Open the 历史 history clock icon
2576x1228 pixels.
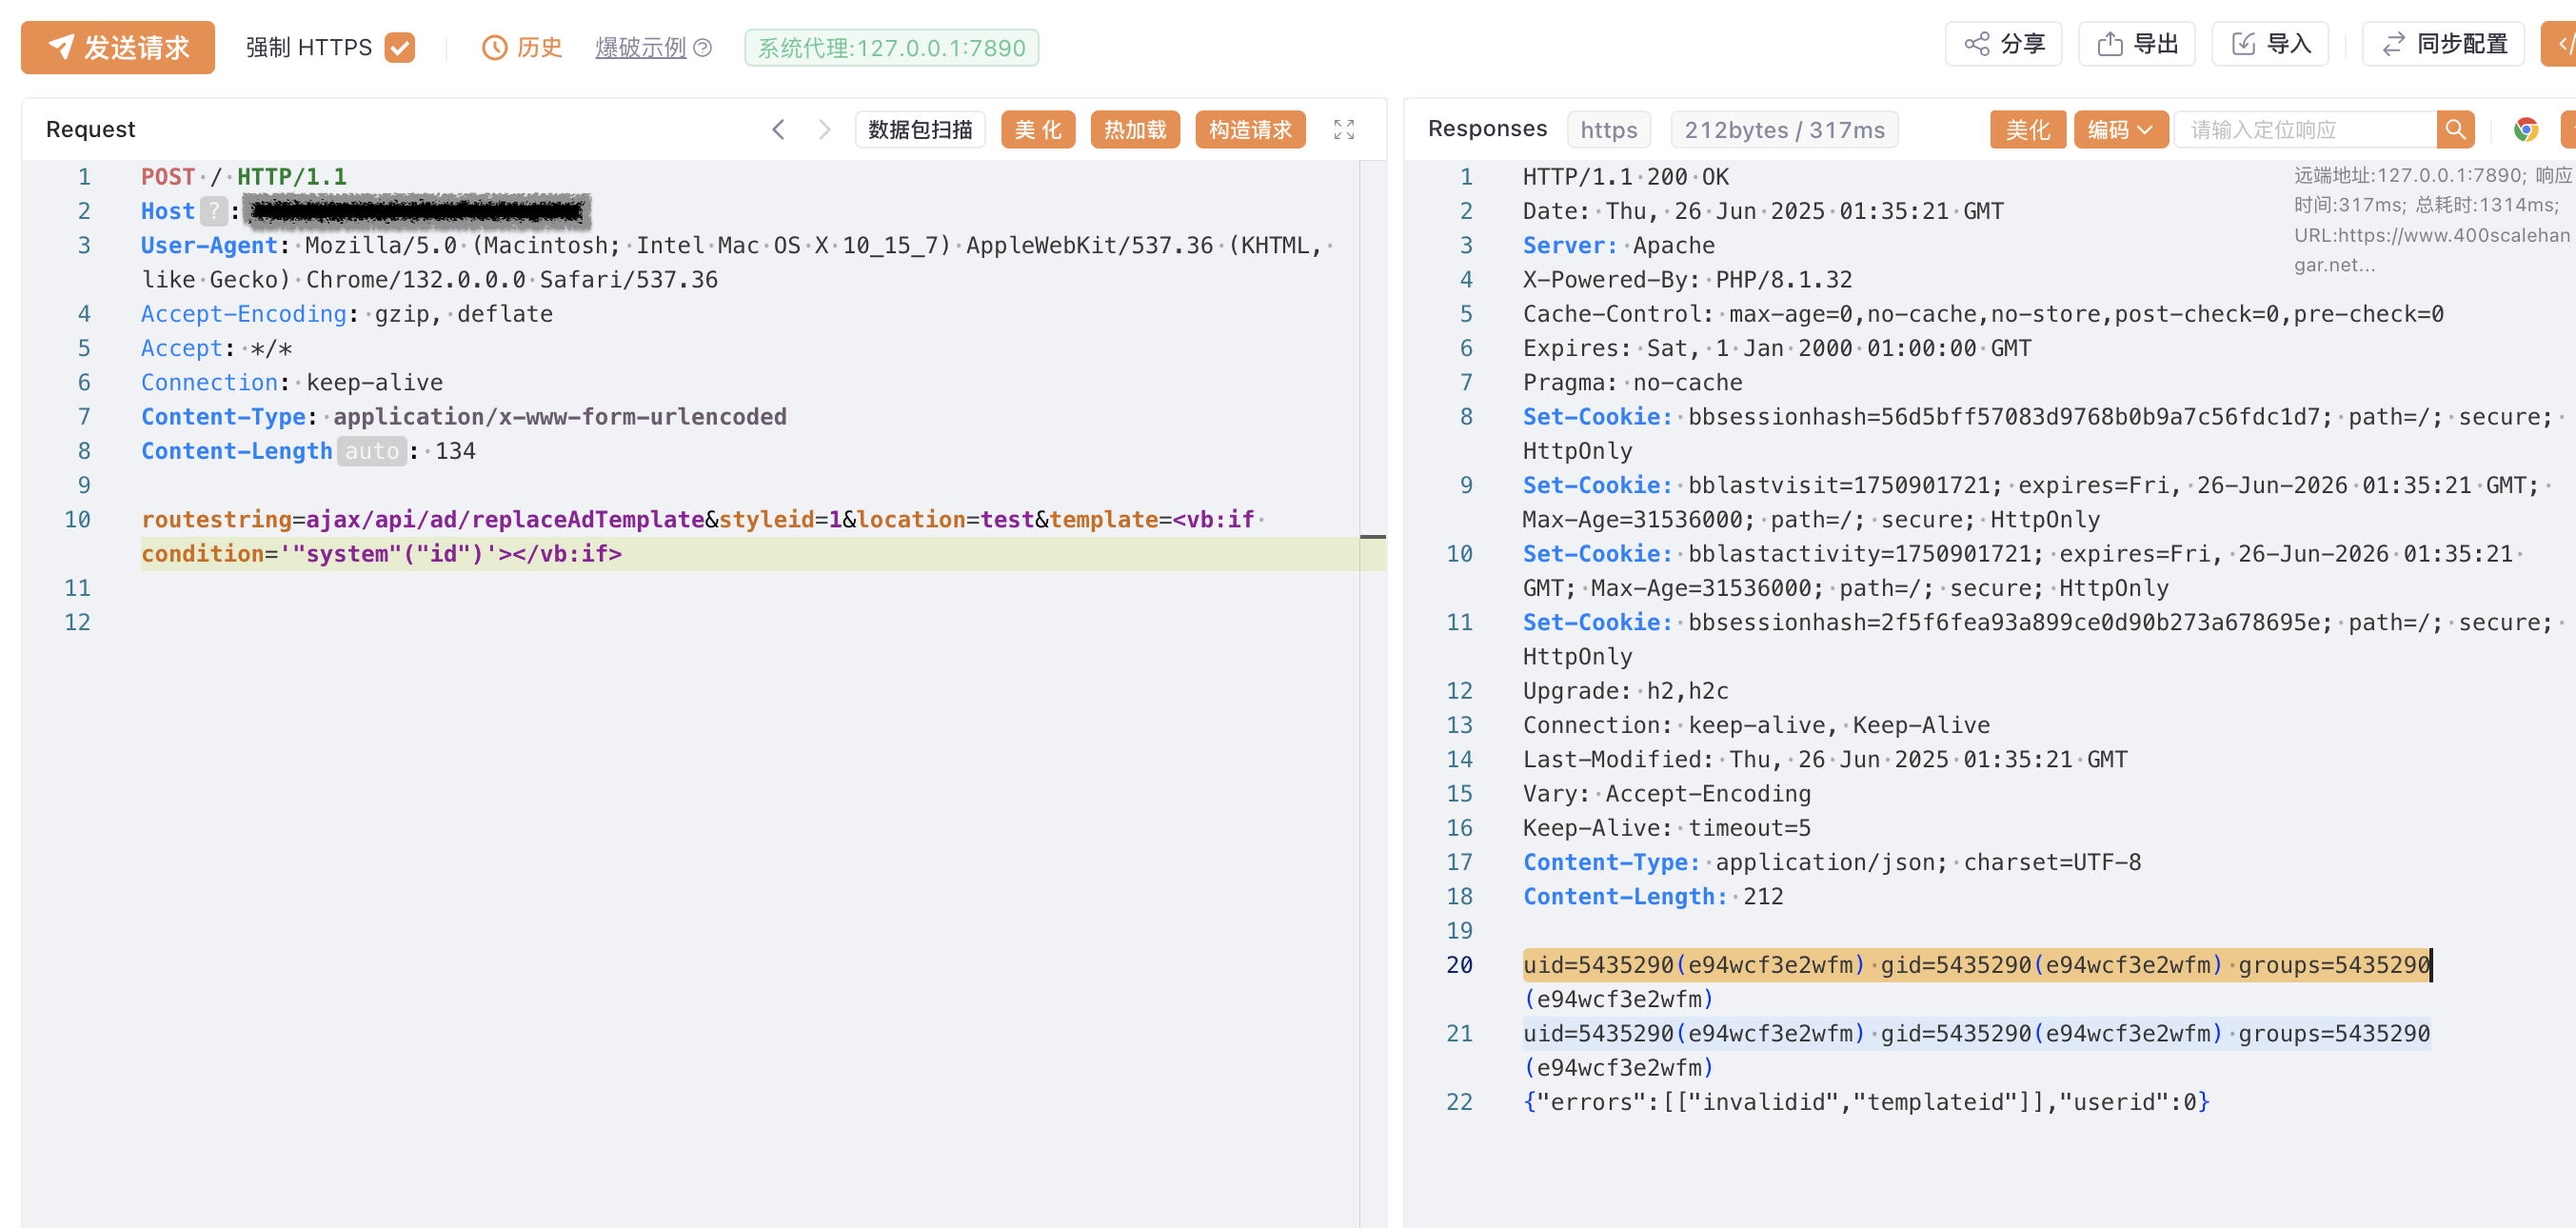tap(494, 47)
